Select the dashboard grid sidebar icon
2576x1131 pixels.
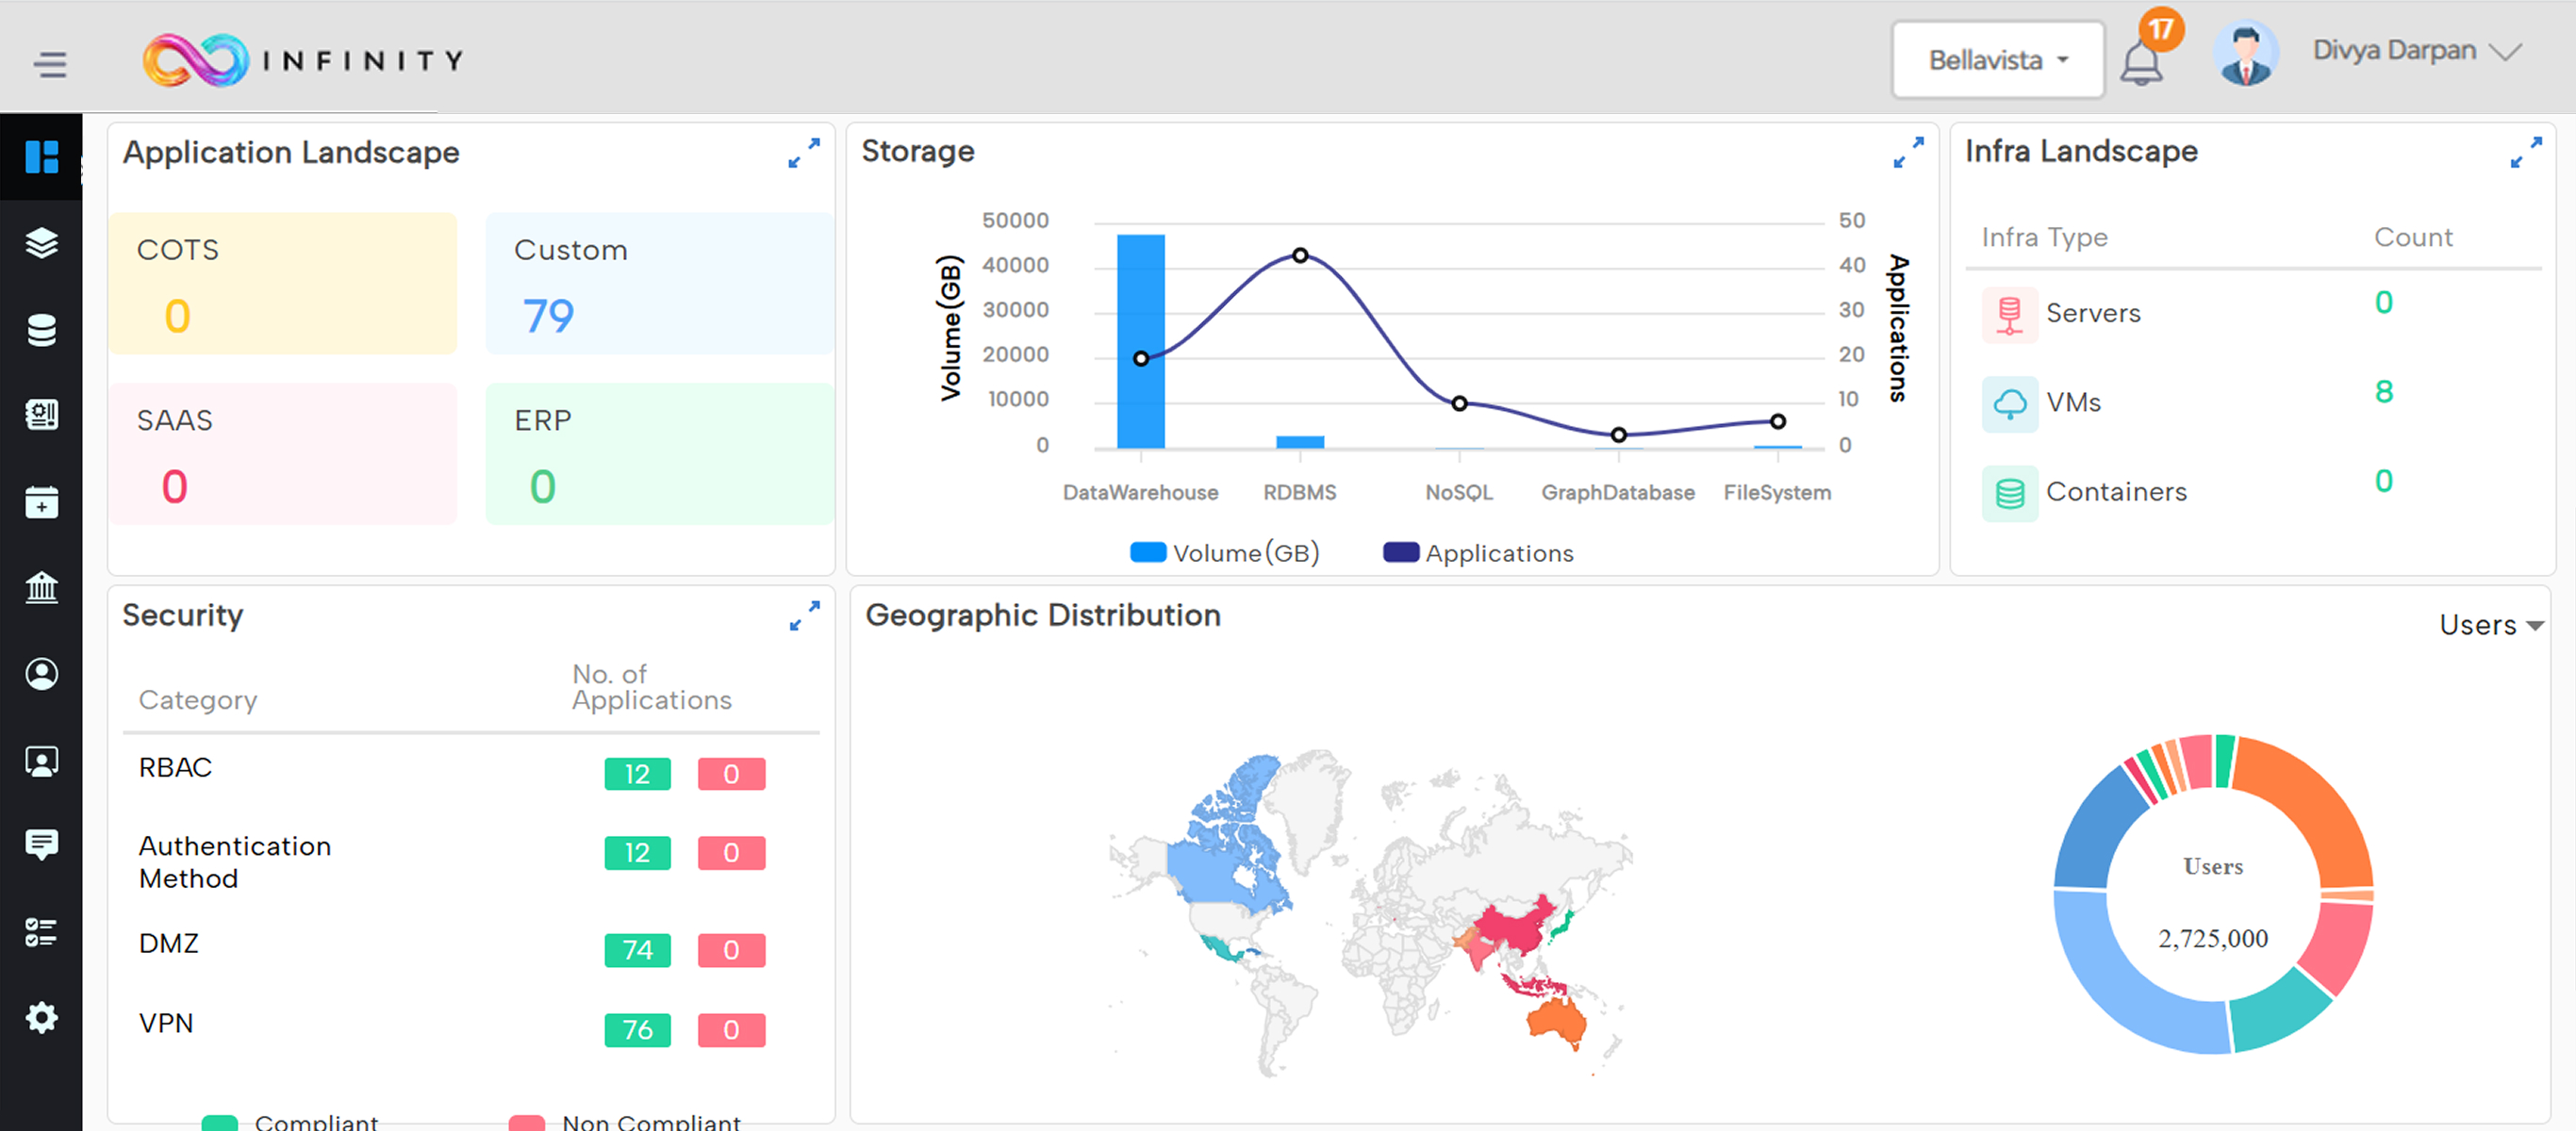coord(41,157)
